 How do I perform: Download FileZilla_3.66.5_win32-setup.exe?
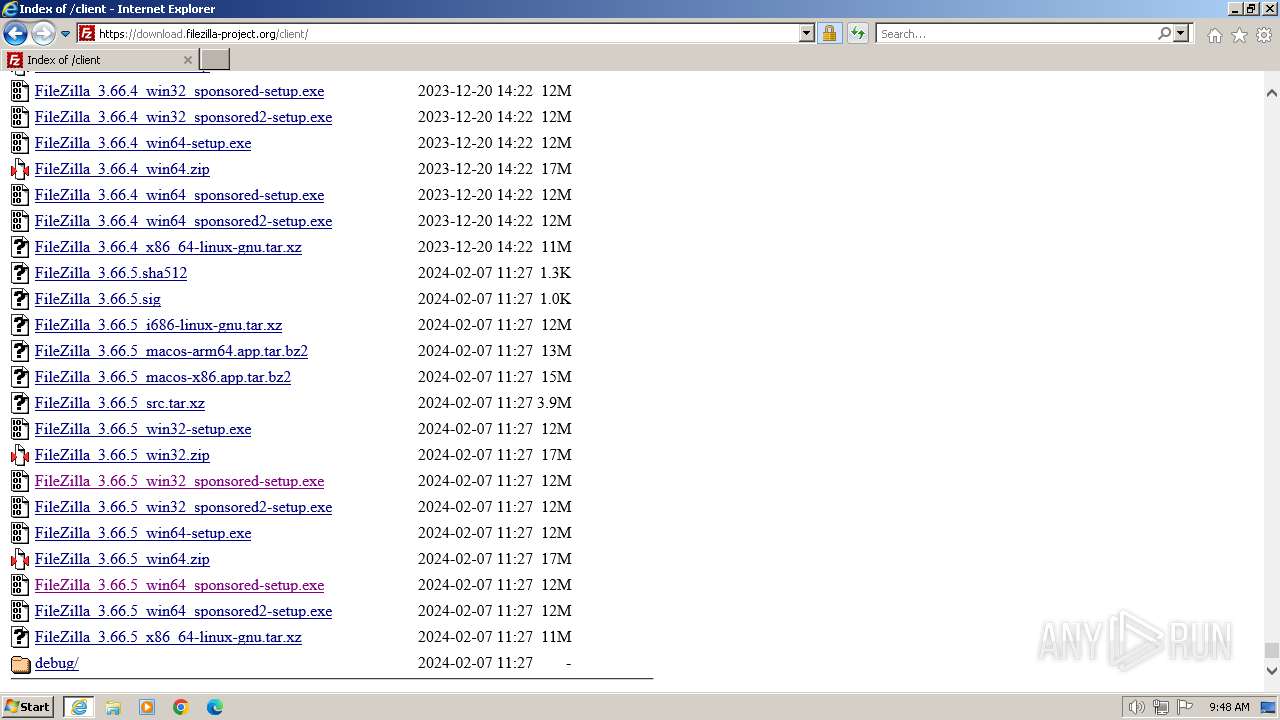coord(143,429)
